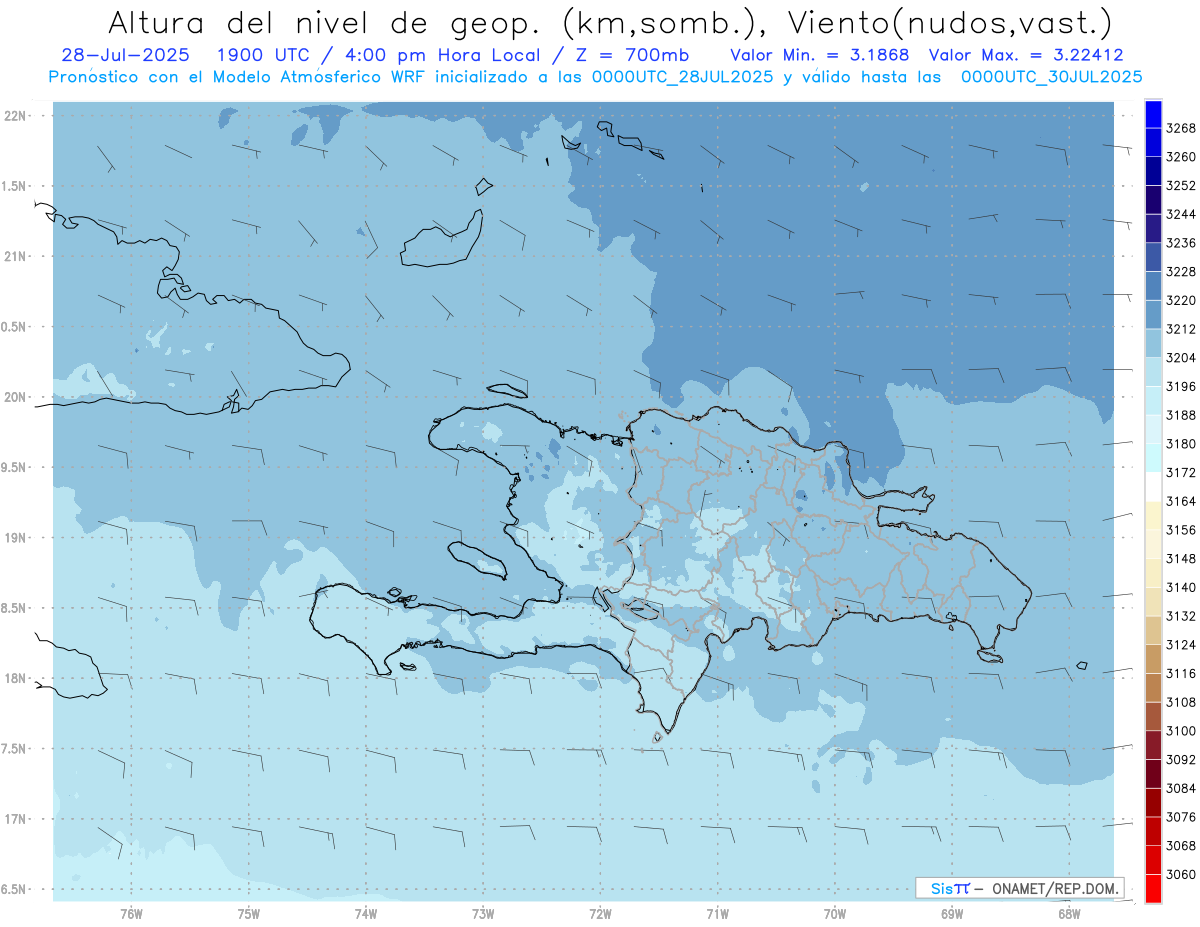Click colorbar value '3100'
This screenshot has height=927, width=1200.
click(1181, 731)
